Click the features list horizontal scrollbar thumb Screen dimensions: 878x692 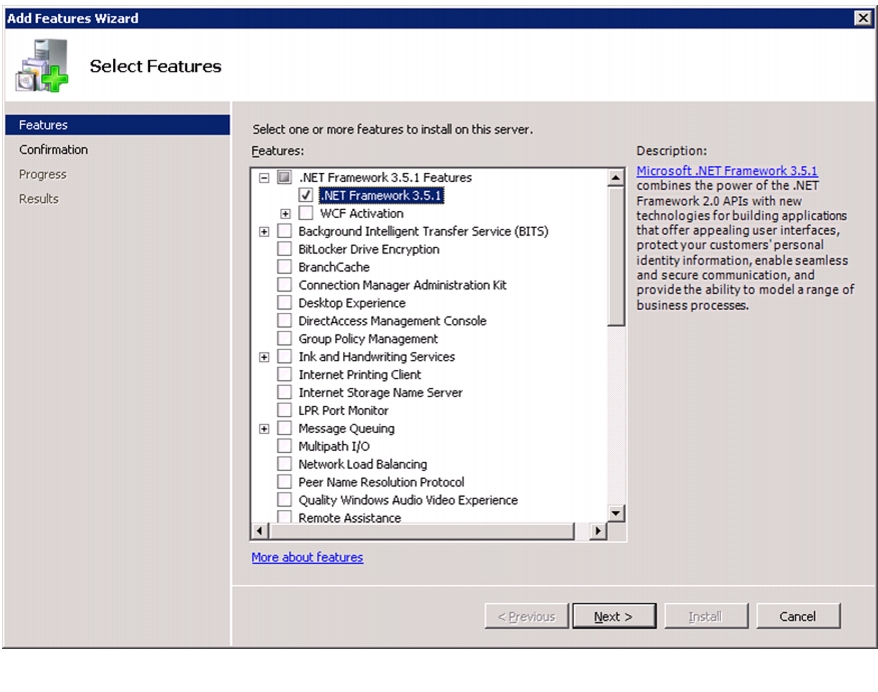tap(422, 531)
